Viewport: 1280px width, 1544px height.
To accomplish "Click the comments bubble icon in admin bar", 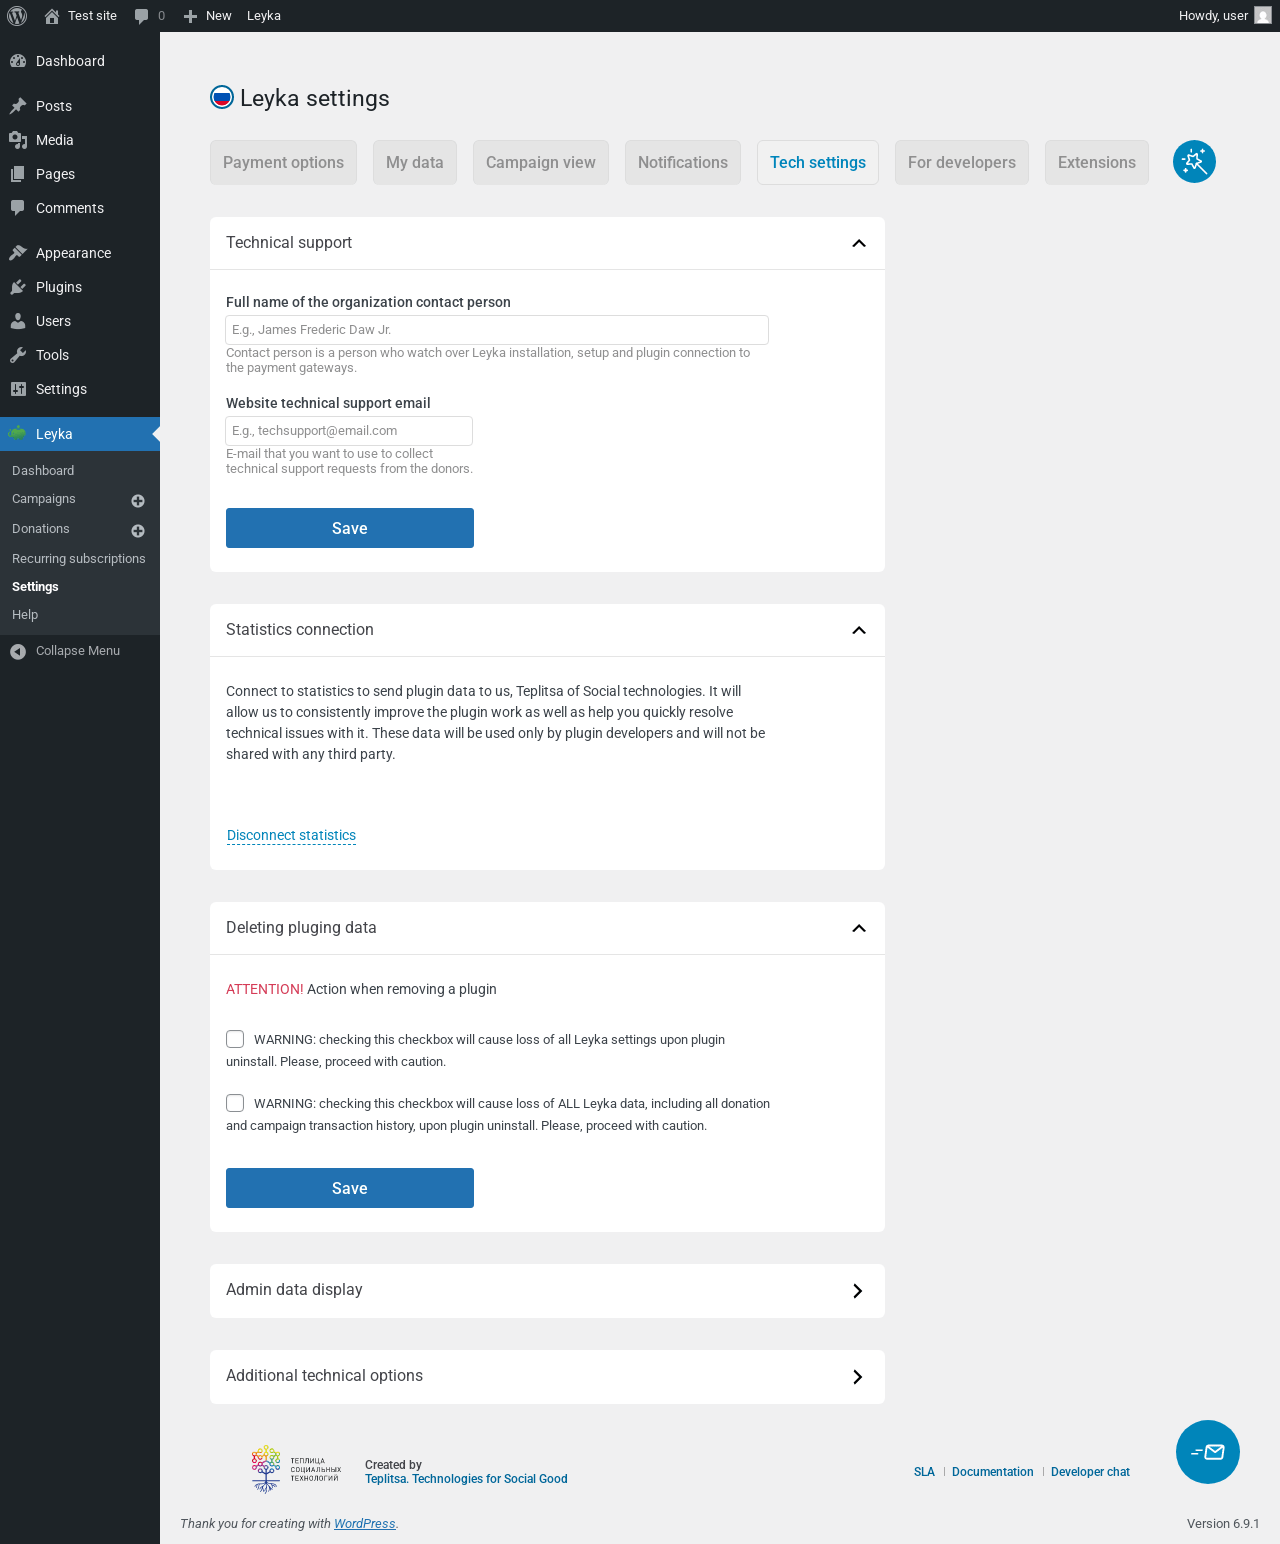I will click(x=142, y=16).
